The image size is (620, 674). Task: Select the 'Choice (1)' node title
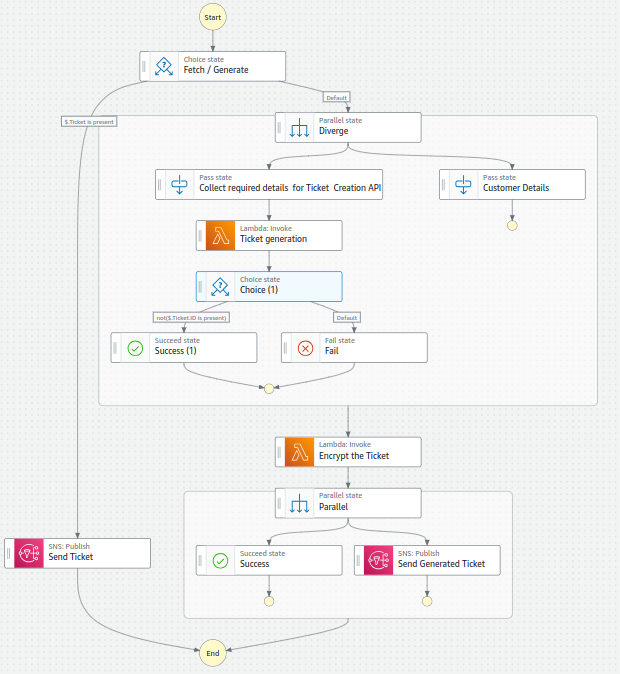point(259,290)
